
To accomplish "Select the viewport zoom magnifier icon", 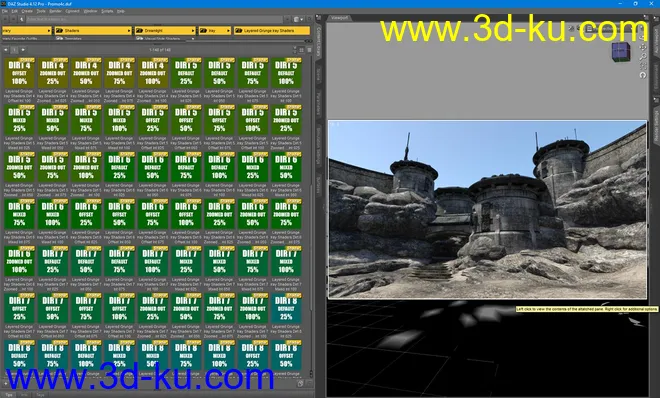I will (643, 56).
